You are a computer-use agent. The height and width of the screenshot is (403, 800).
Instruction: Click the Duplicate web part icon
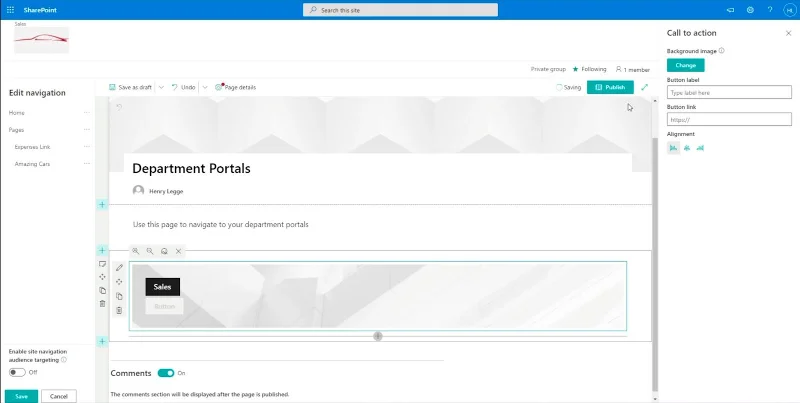pyautogui.click(x=119, y=296)
